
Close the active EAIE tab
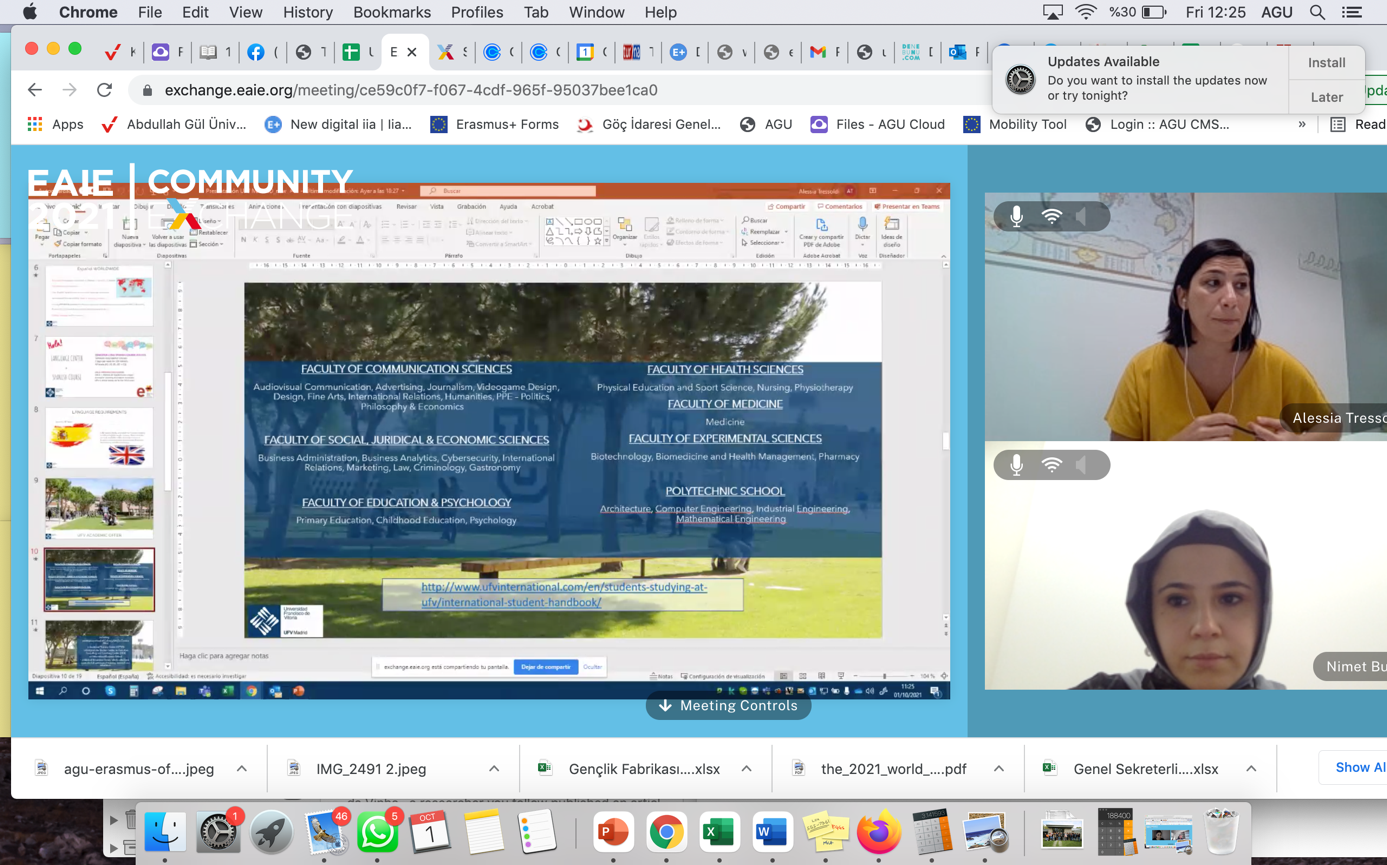pos(412,52)
